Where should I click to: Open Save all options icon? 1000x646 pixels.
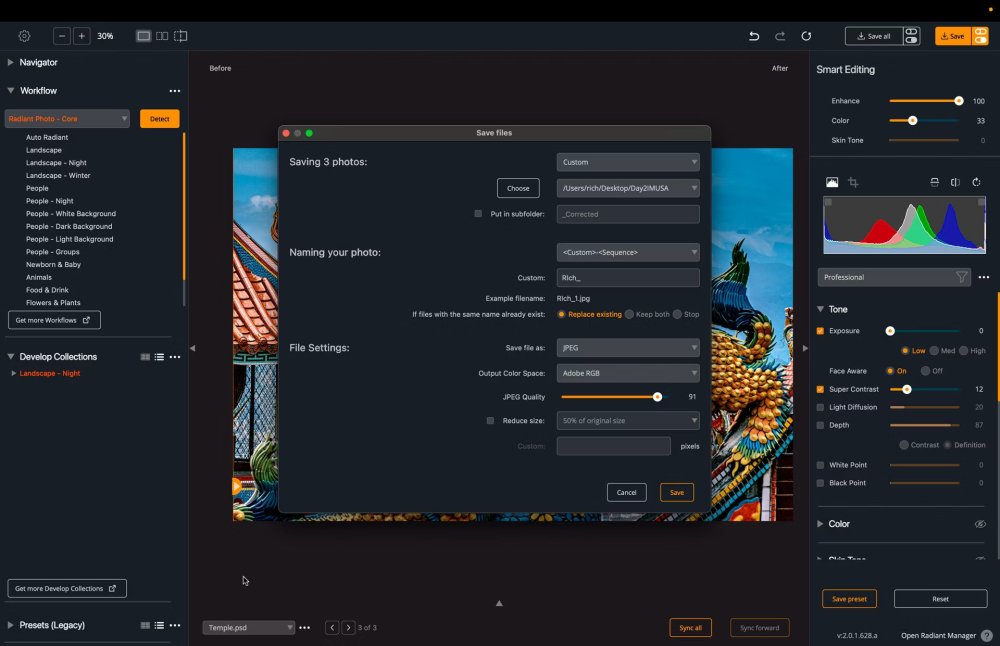(911, 36)
